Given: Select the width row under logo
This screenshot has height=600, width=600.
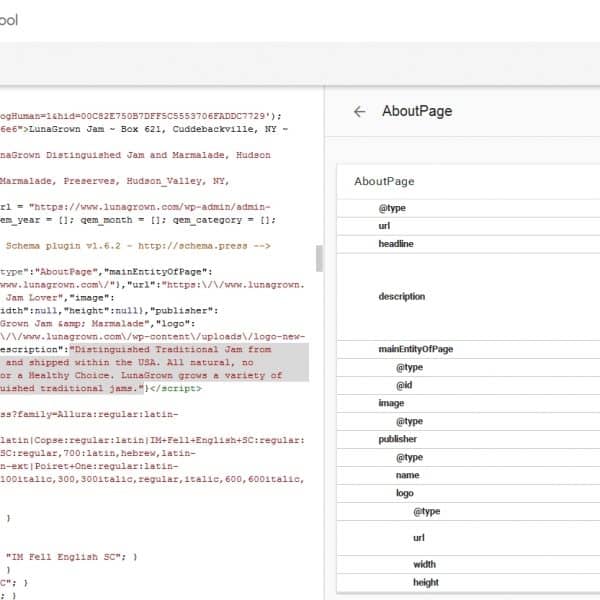Looking at the screenshot, I should [468, 564].
